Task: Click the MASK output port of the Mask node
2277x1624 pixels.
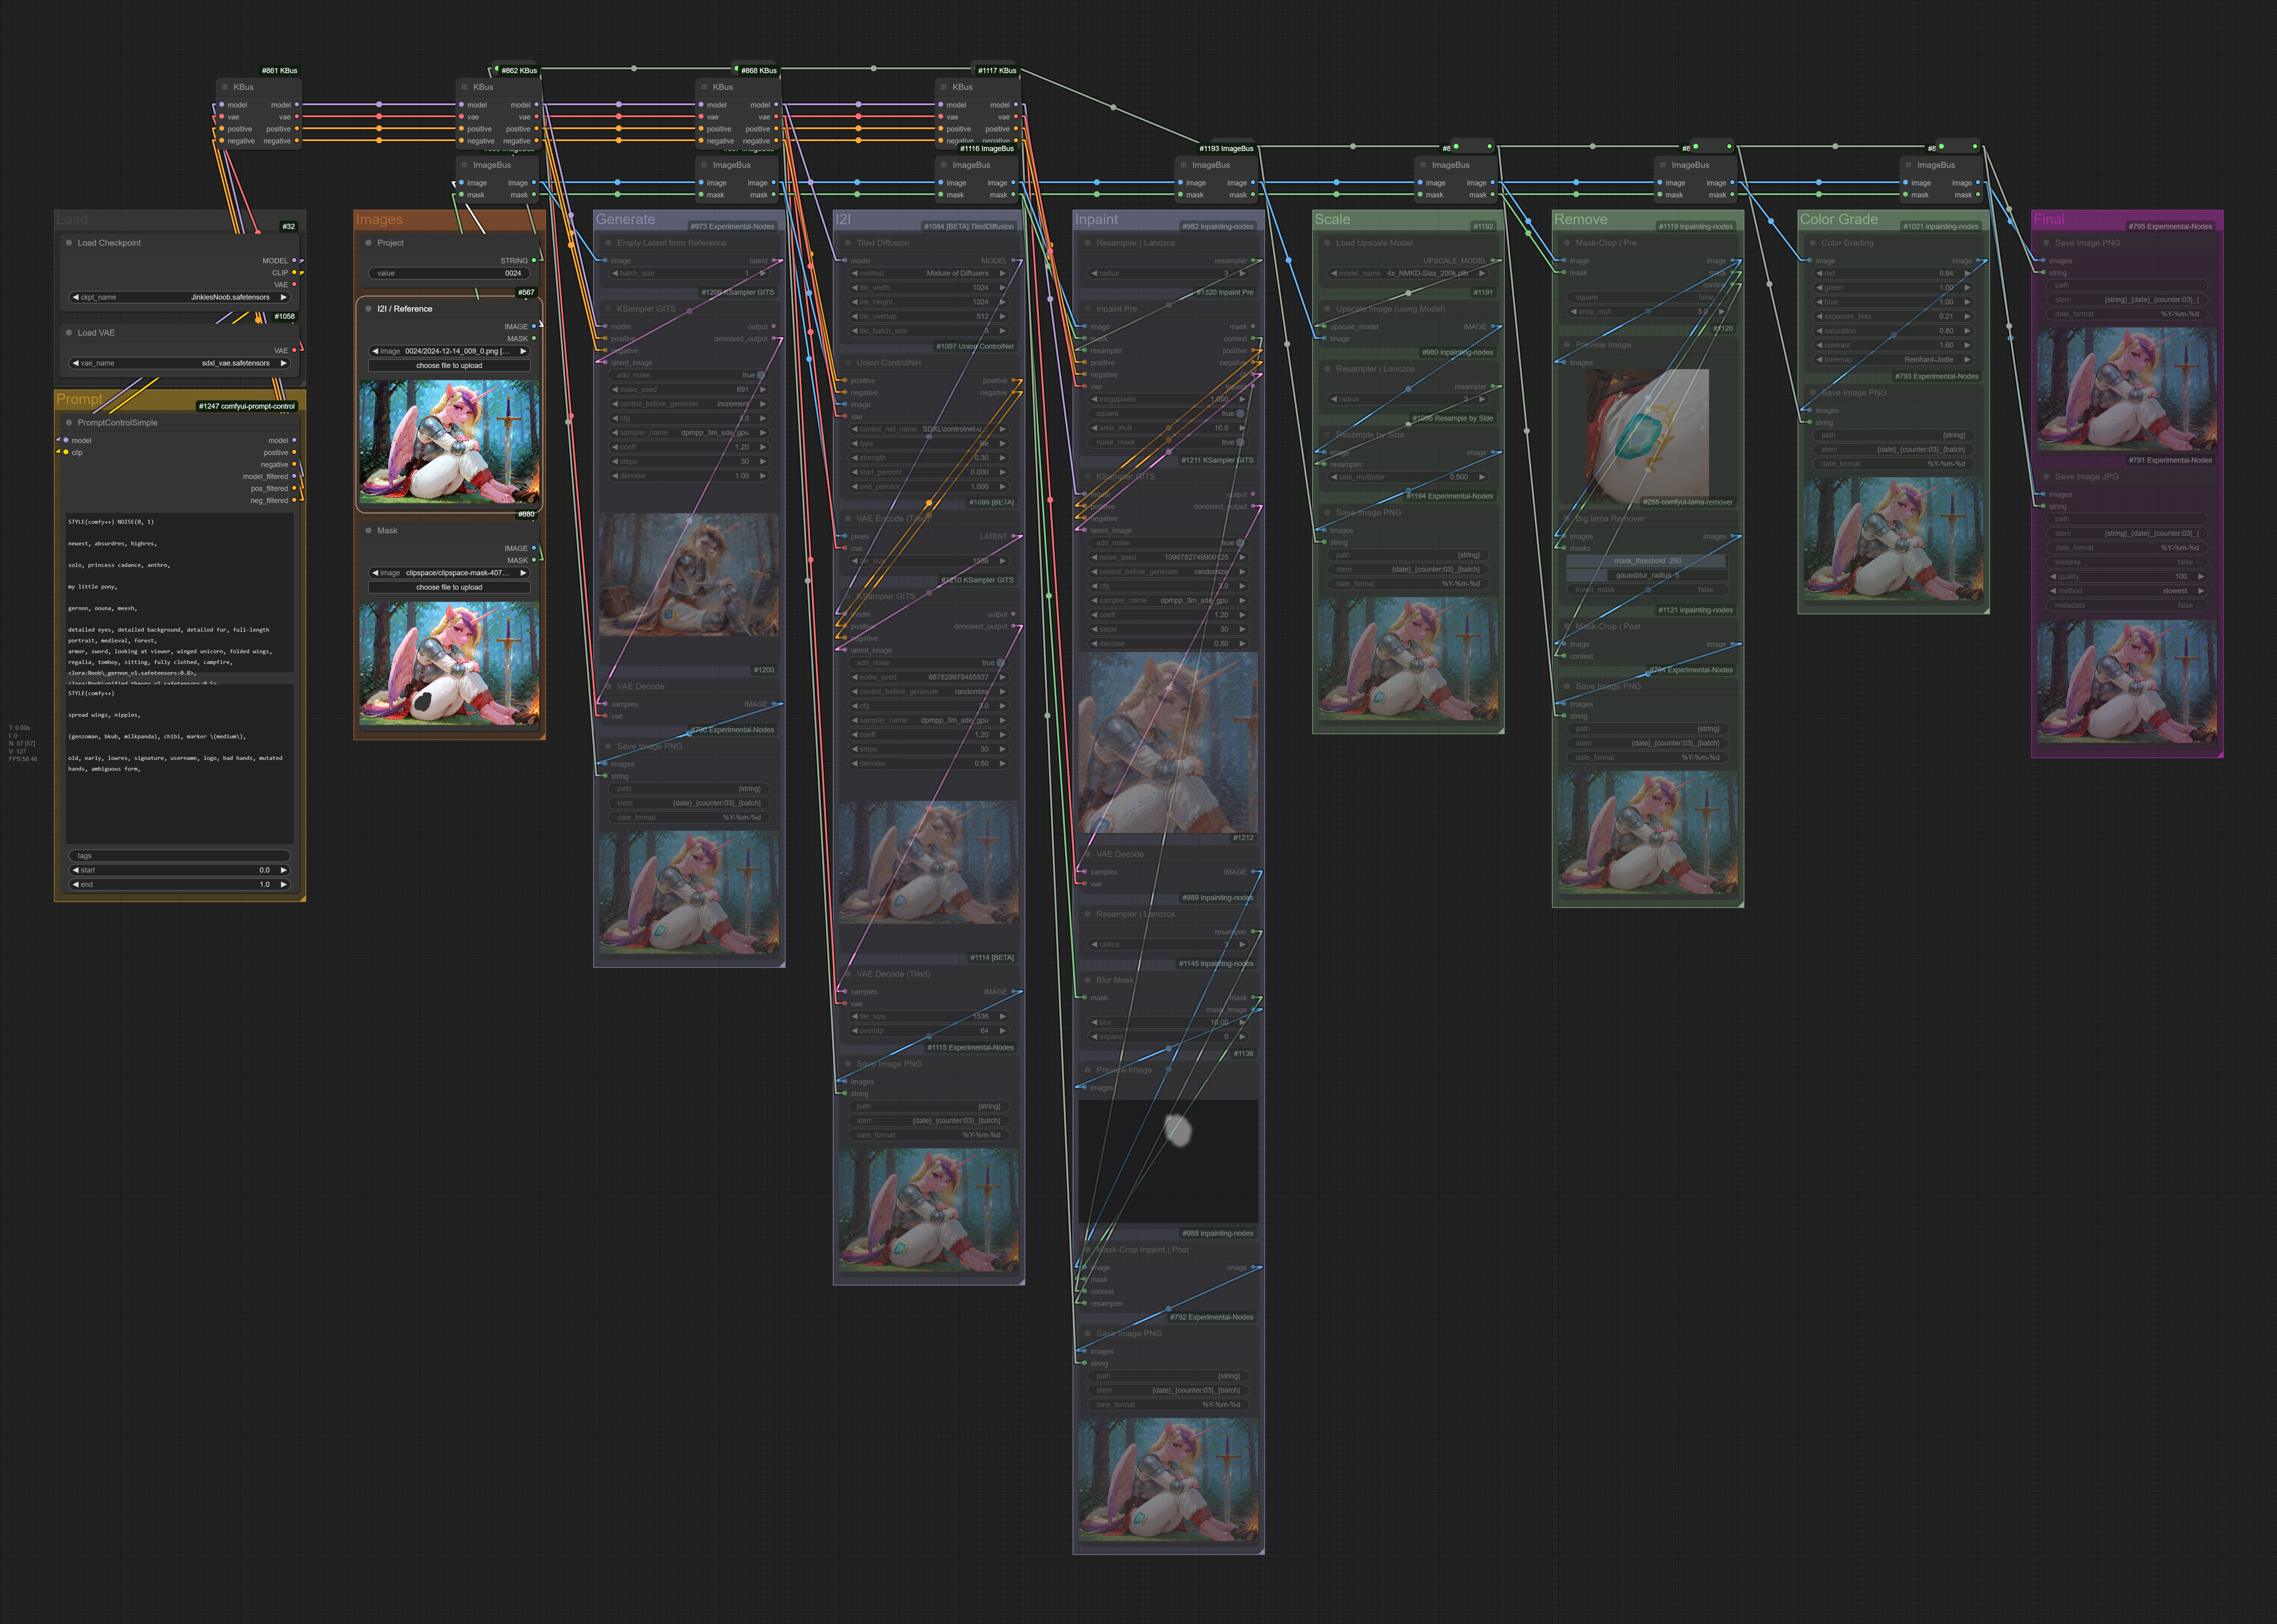Action: (x=534, y=561)
